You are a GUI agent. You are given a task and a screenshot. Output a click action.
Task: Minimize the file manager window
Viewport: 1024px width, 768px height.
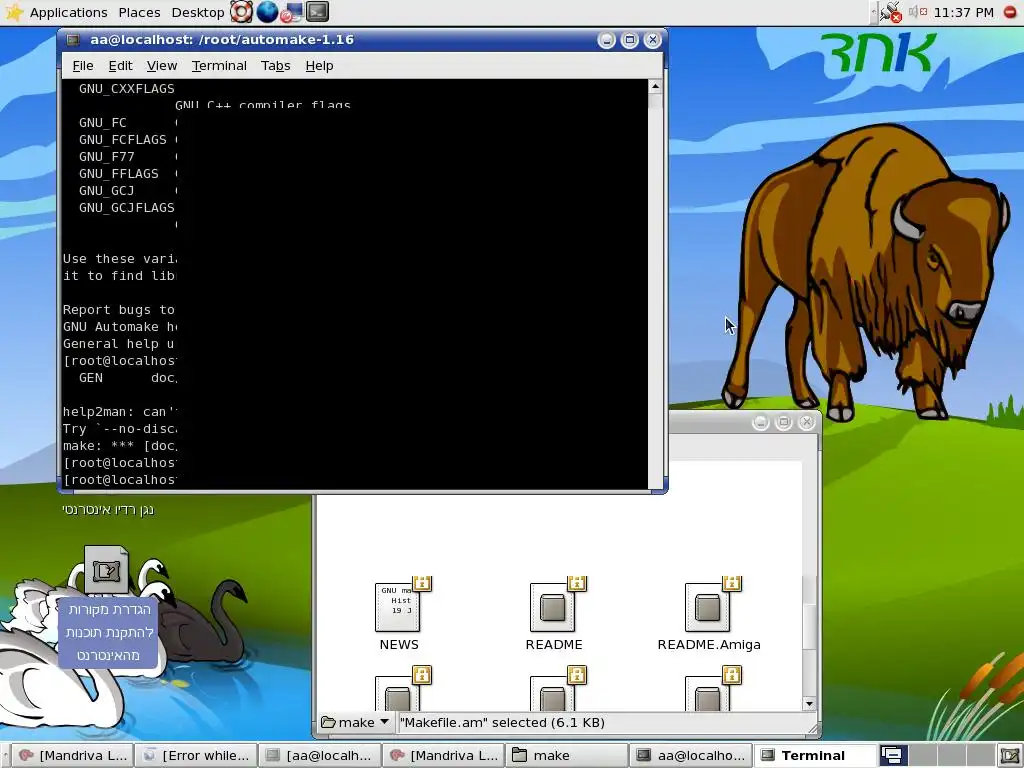(x=760, y=422)
